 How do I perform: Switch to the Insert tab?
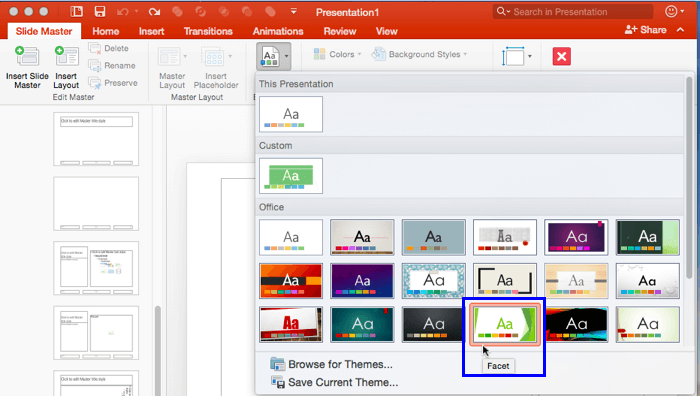coord(151,31)
